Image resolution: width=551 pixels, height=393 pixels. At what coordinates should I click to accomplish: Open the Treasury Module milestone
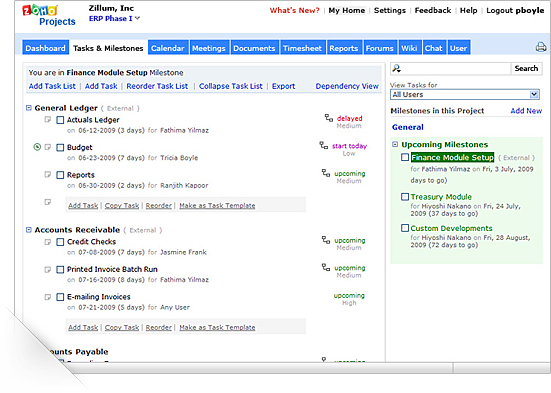pyautogui.click(x=441, y=197)
